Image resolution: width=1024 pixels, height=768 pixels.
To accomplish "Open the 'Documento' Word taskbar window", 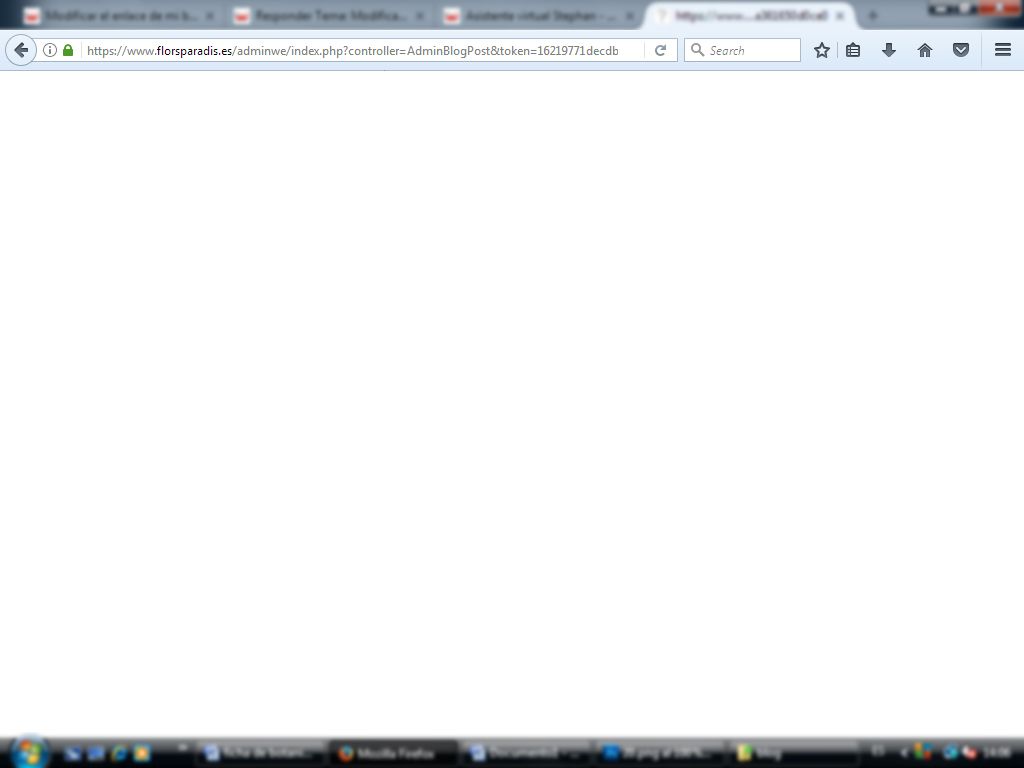I will pyautogui.click(x=526, y=754).
